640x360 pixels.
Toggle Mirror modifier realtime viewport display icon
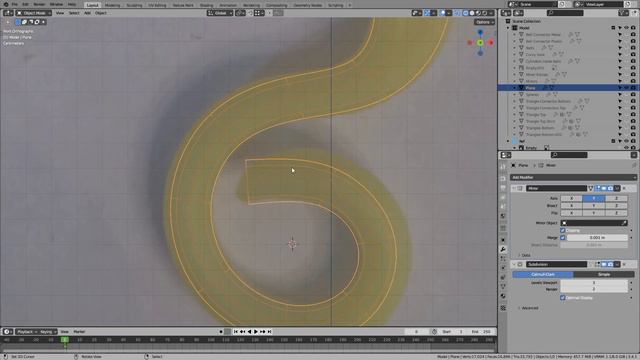pos(604,188)
